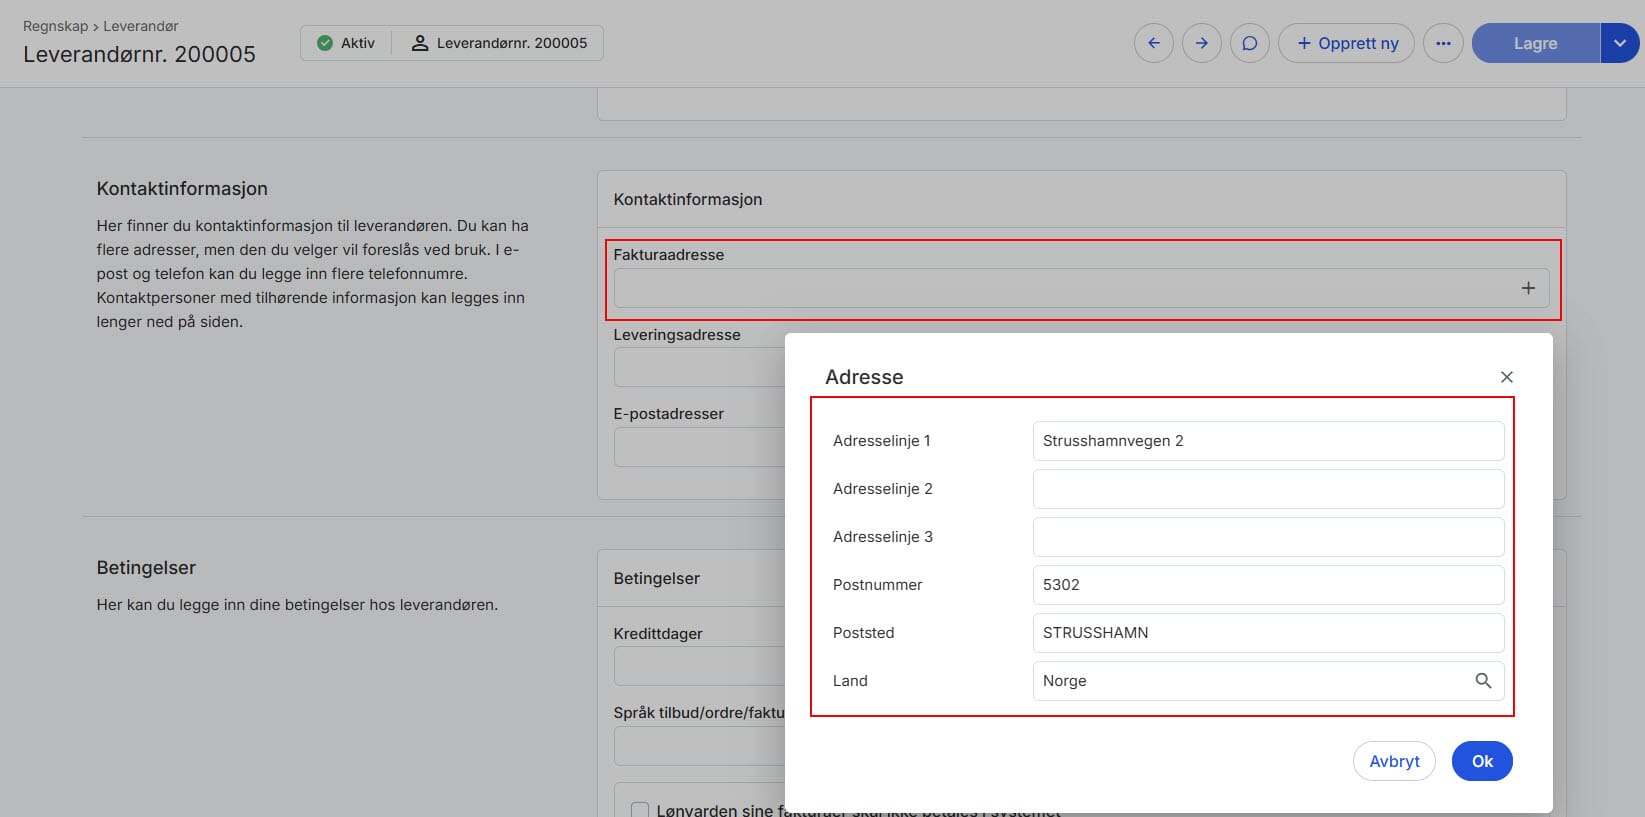Viewport: 1645px width, 817px height.
Task: Click the plus icon in Fakturaadresse field
Action: pyautogui.click(x=1528, y=288)
